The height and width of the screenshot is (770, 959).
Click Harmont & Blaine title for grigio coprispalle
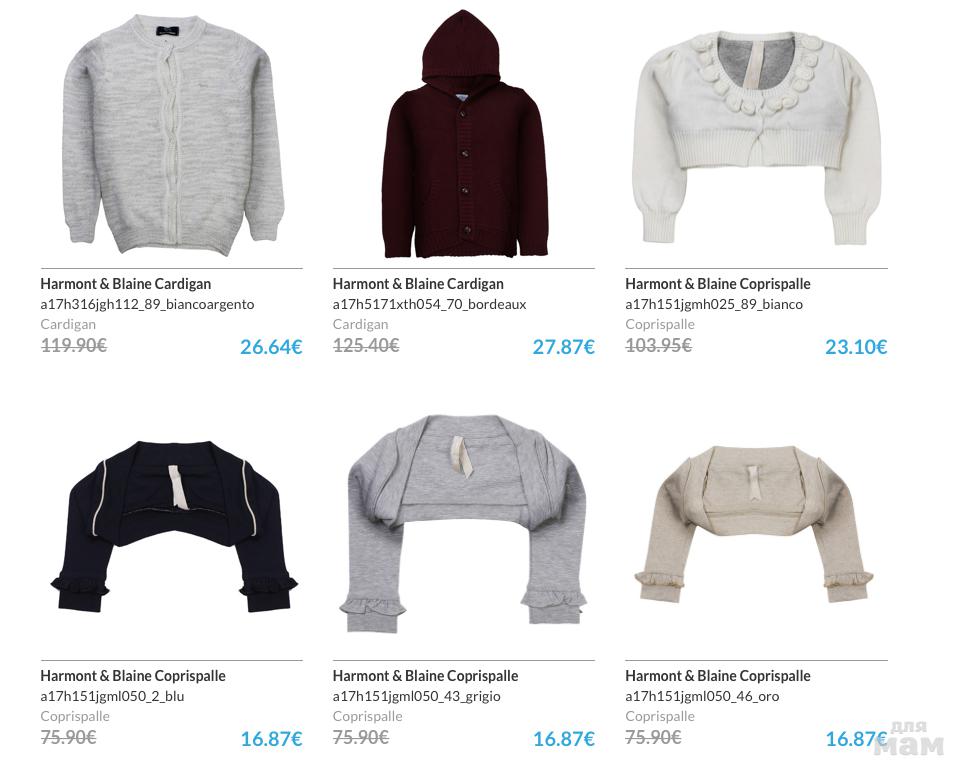point(425,676)
